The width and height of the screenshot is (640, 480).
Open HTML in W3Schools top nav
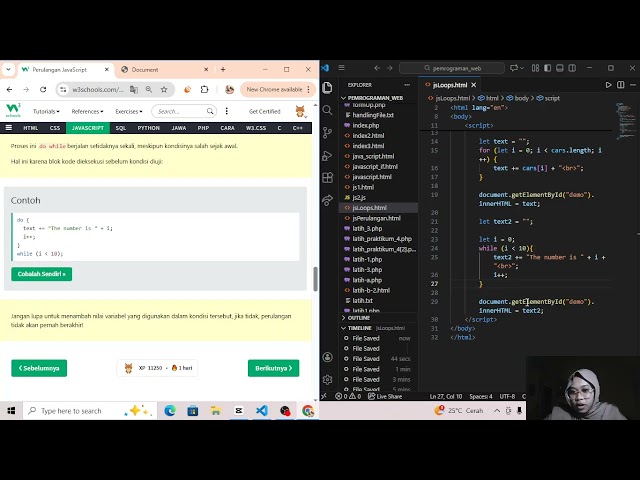[31, 128]
